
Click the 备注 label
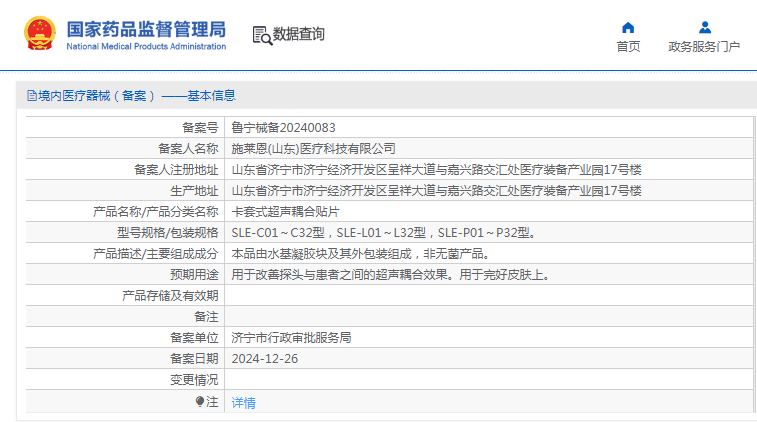(206, 317)
